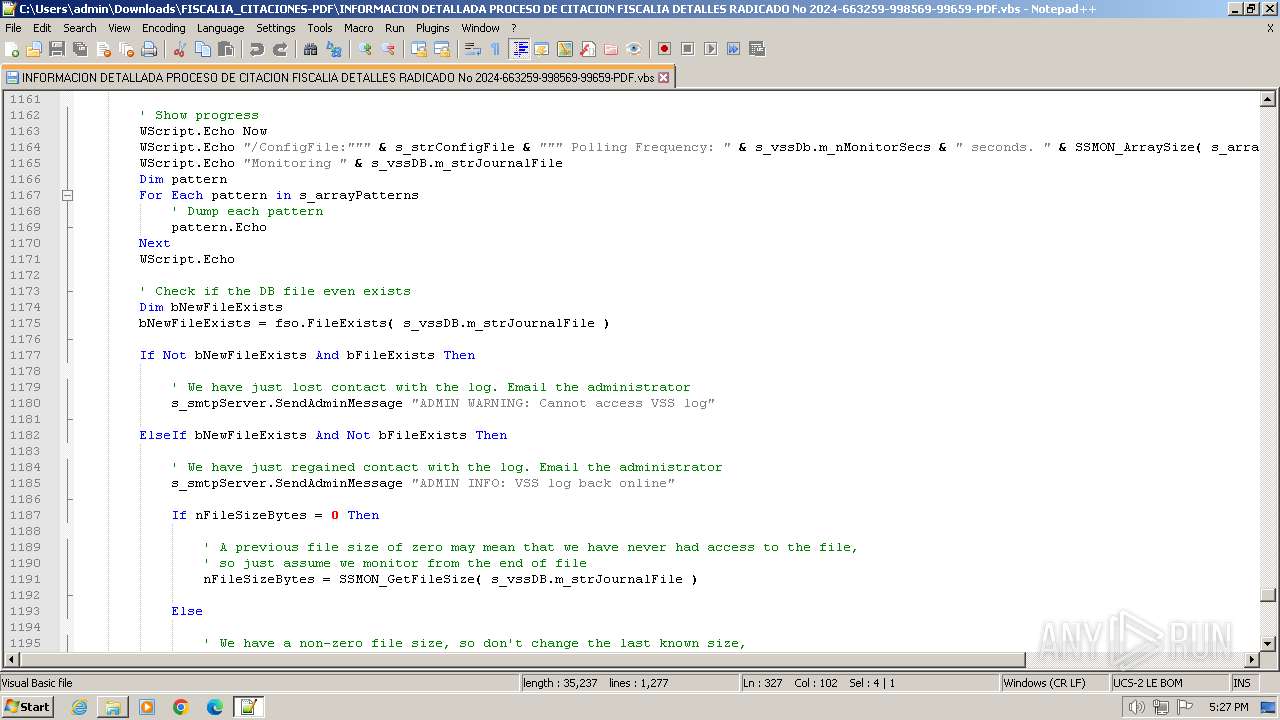Viewport: 1280px width, 720px height.
Task: Open the Language menu
Action: click(x=220, y=28)
